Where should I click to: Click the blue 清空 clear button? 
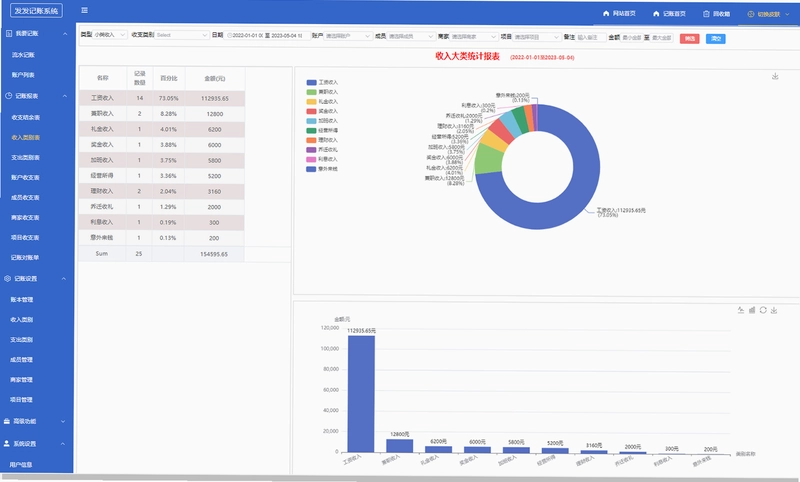coord(716,38)
